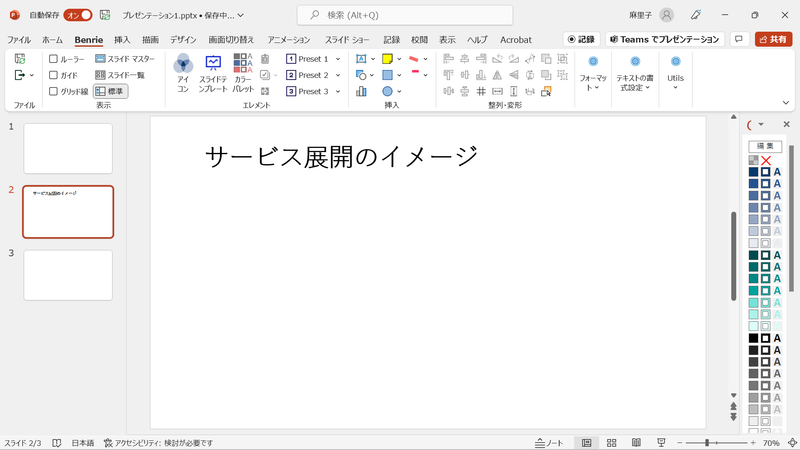Enable the グリッド線 checkbox
This screenshot has height=450, width=800.
(x=53, y=92)
